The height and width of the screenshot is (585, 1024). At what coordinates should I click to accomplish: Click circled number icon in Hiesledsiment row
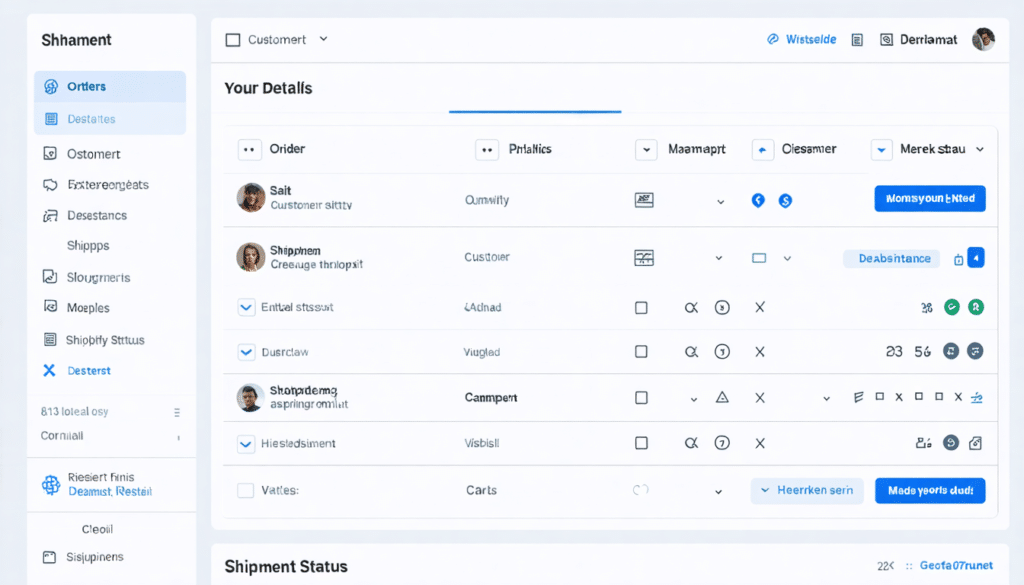click(722, 443)
